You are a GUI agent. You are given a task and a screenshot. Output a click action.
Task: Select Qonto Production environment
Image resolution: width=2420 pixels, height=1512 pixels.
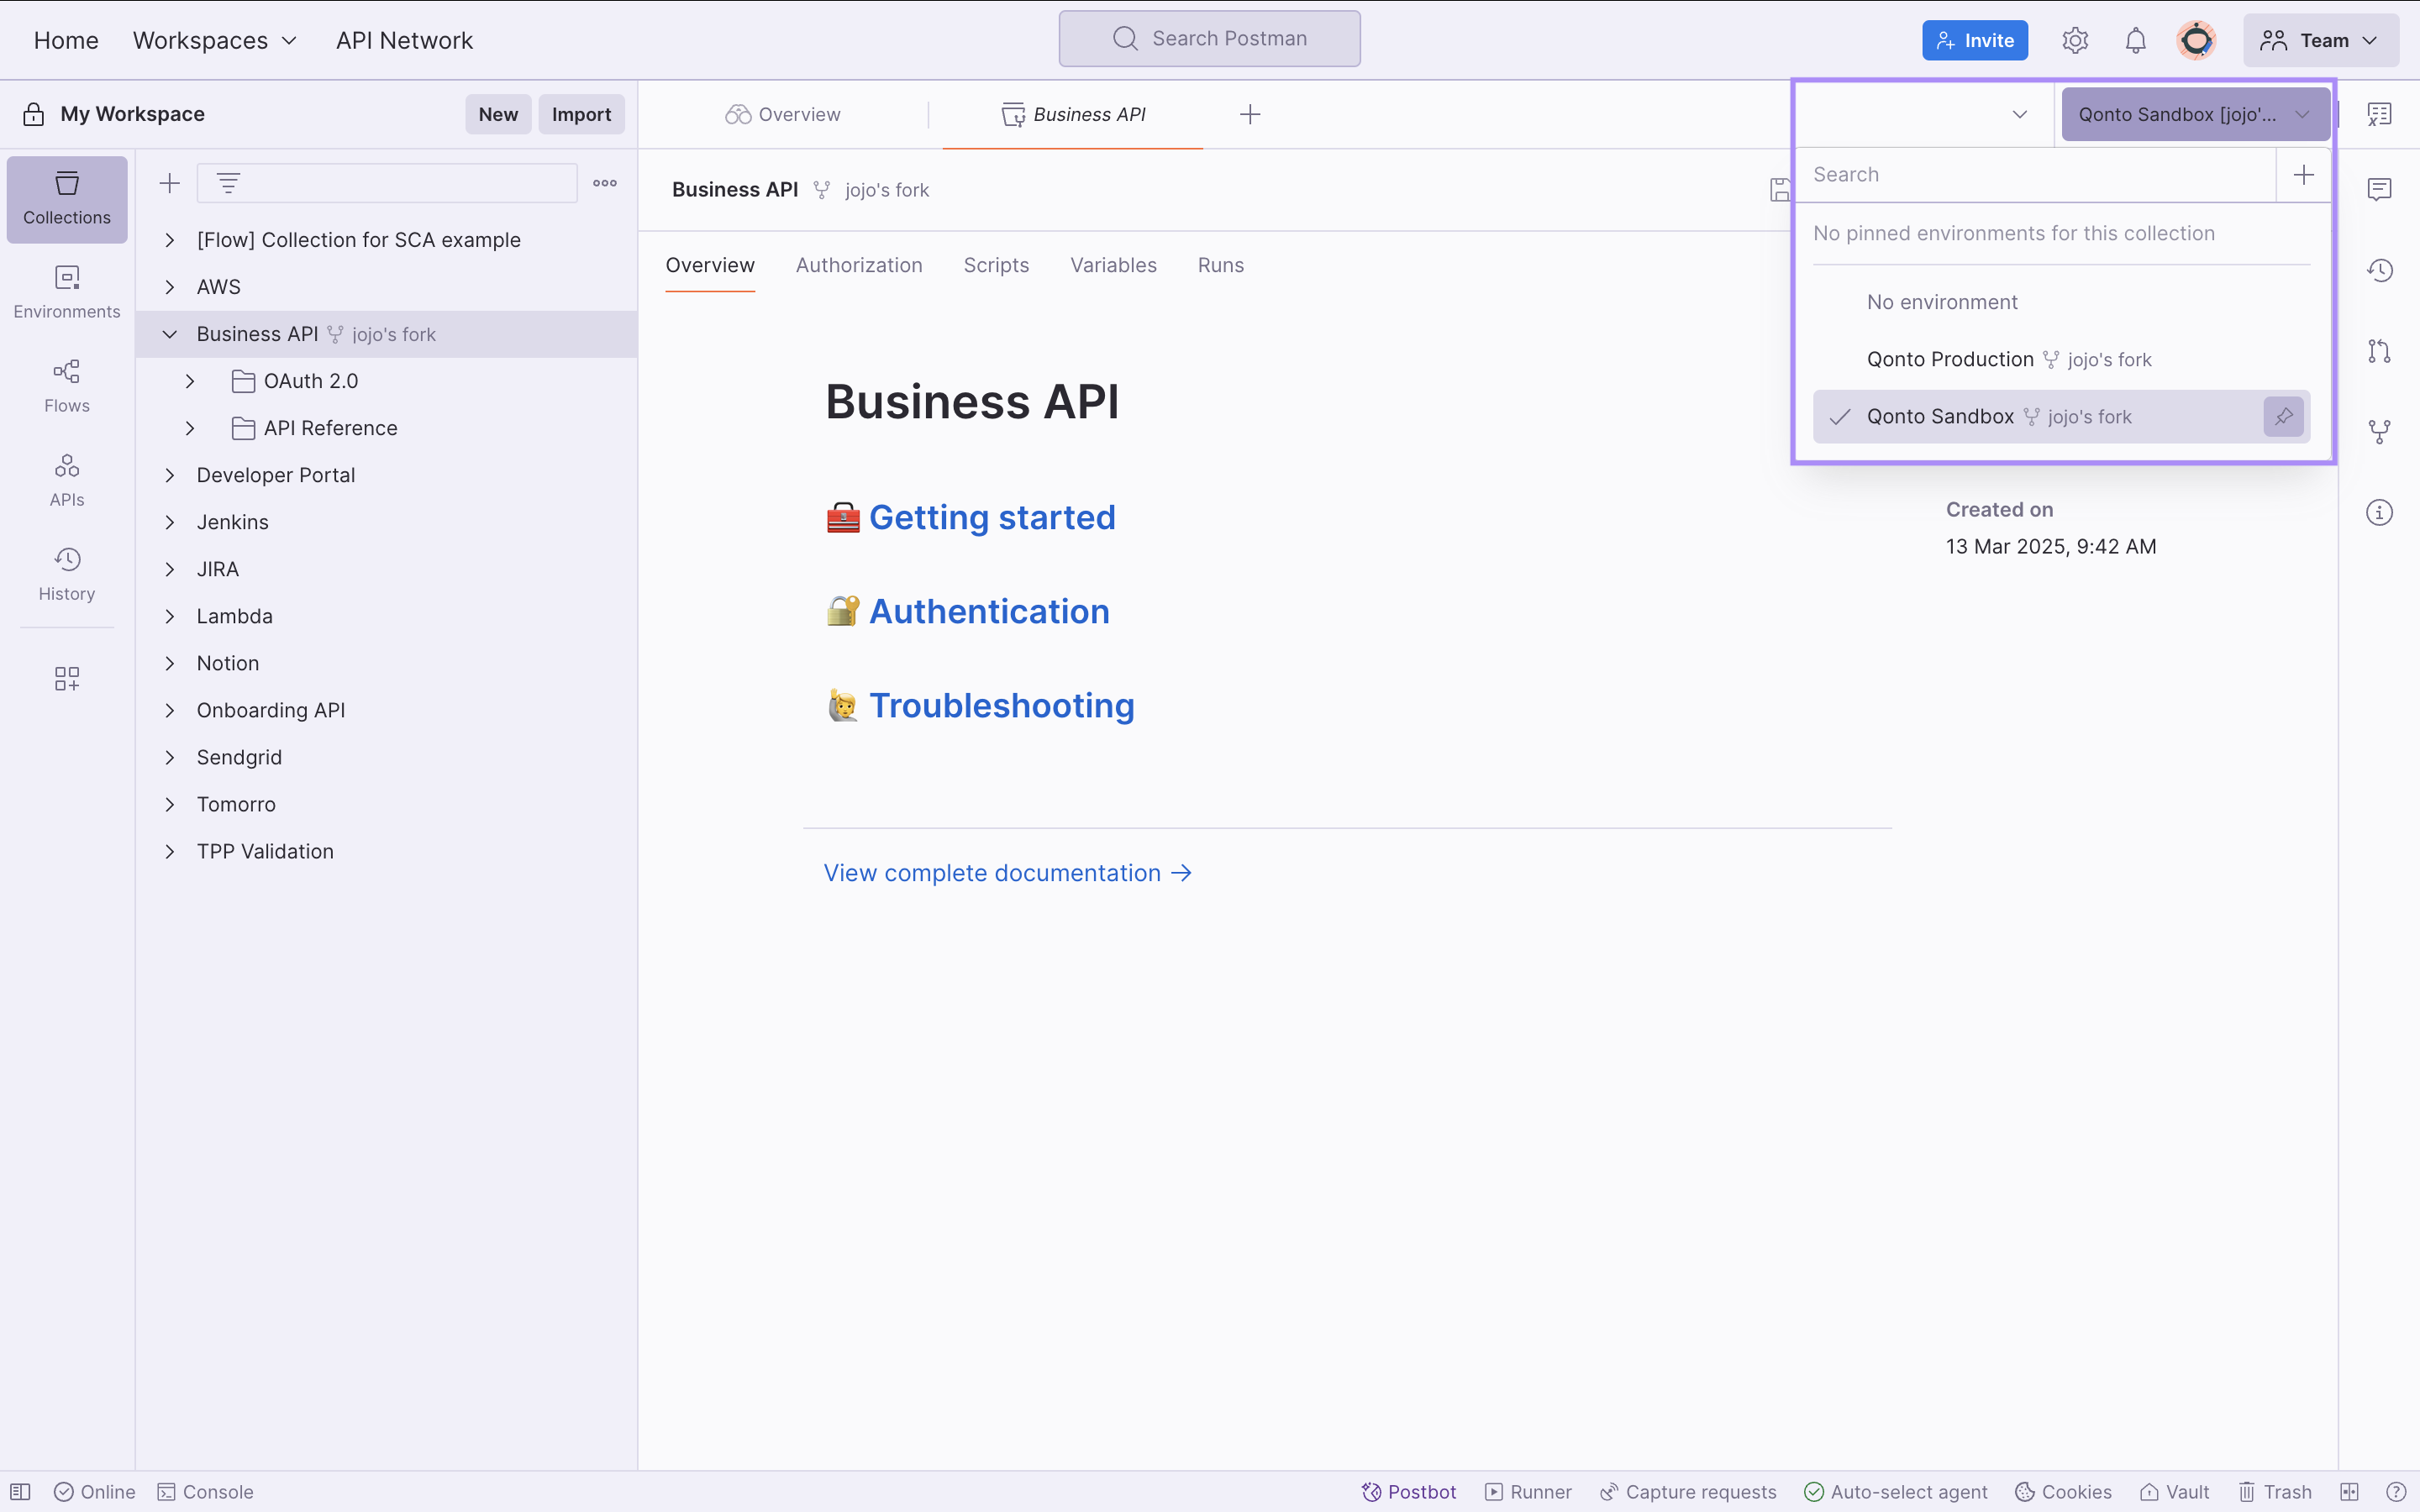(x=2061, y=359)
